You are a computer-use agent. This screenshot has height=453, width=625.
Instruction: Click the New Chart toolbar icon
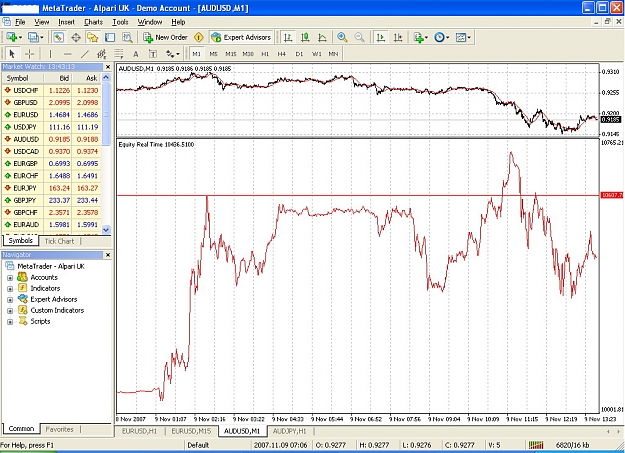[11, 37]
